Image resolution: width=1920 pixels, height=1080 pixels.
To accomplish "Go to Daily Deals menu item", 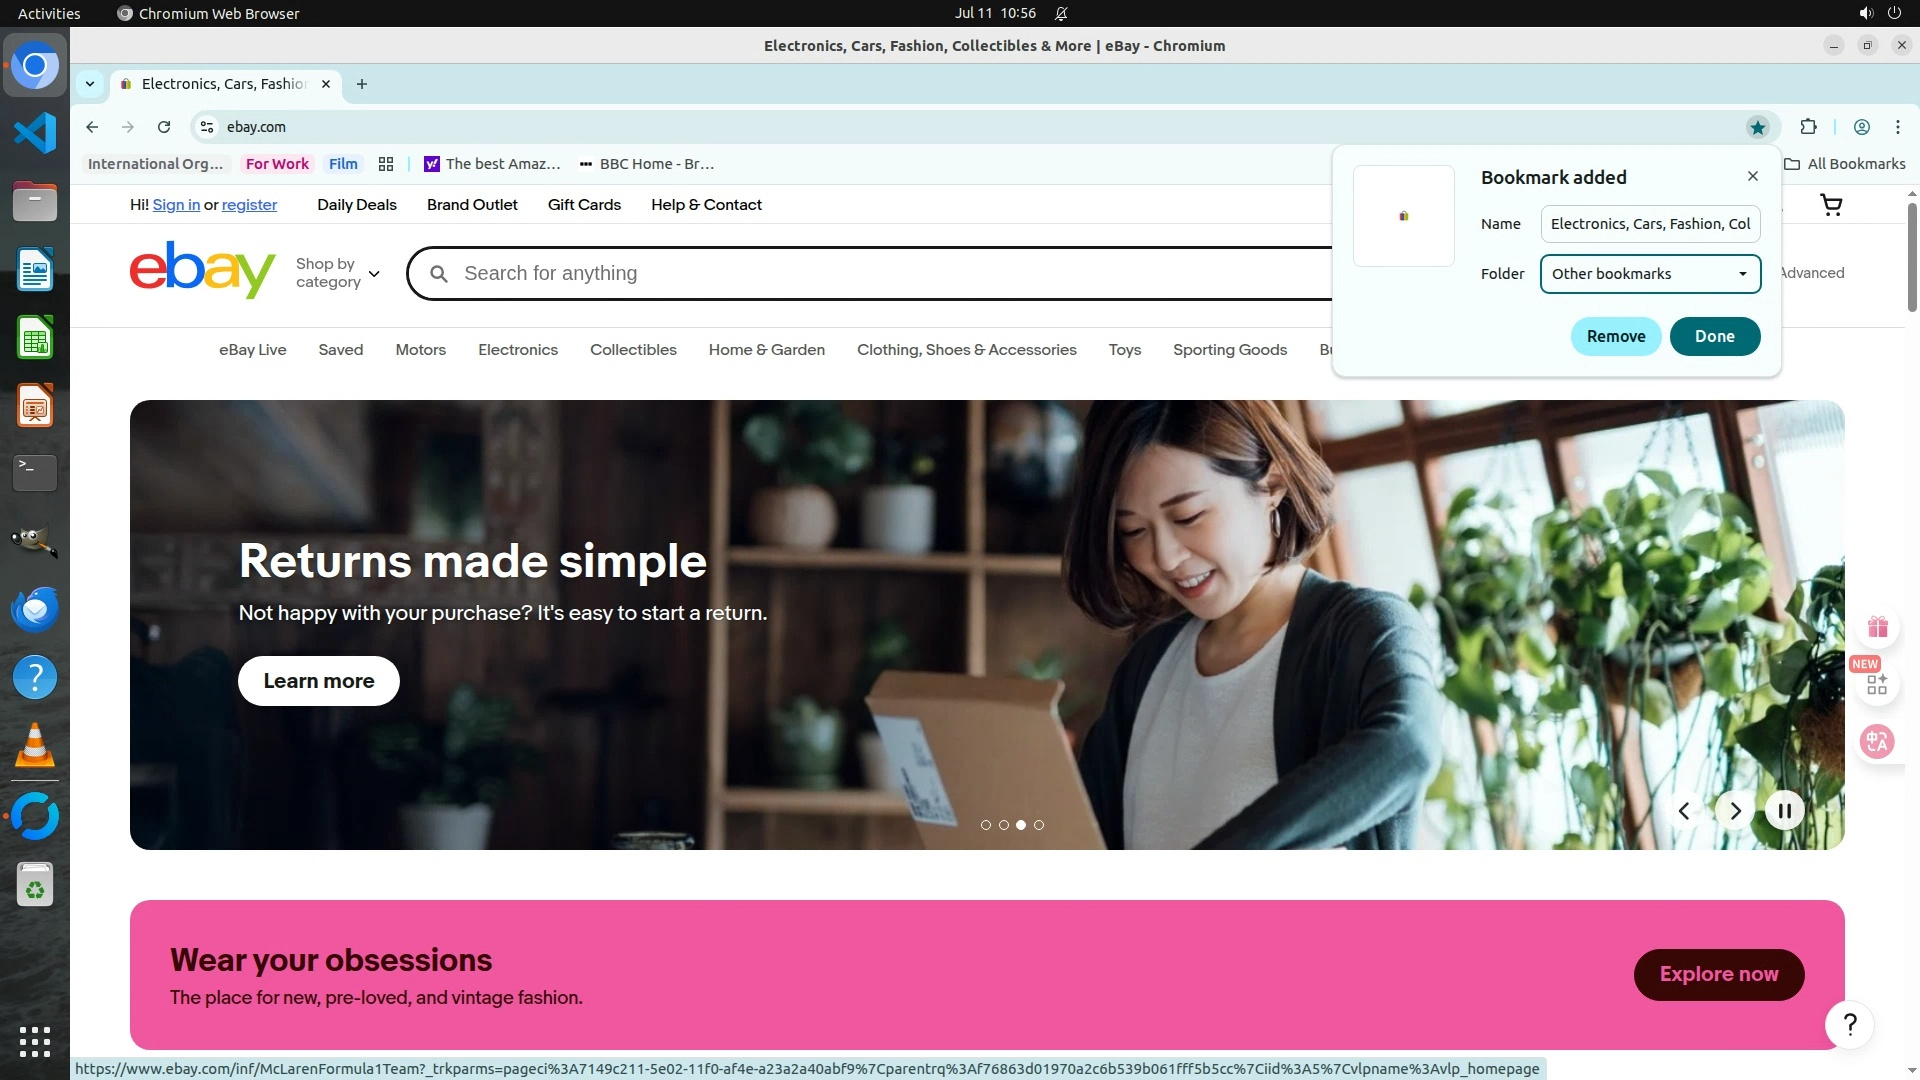I will click(x=356, y=205).
